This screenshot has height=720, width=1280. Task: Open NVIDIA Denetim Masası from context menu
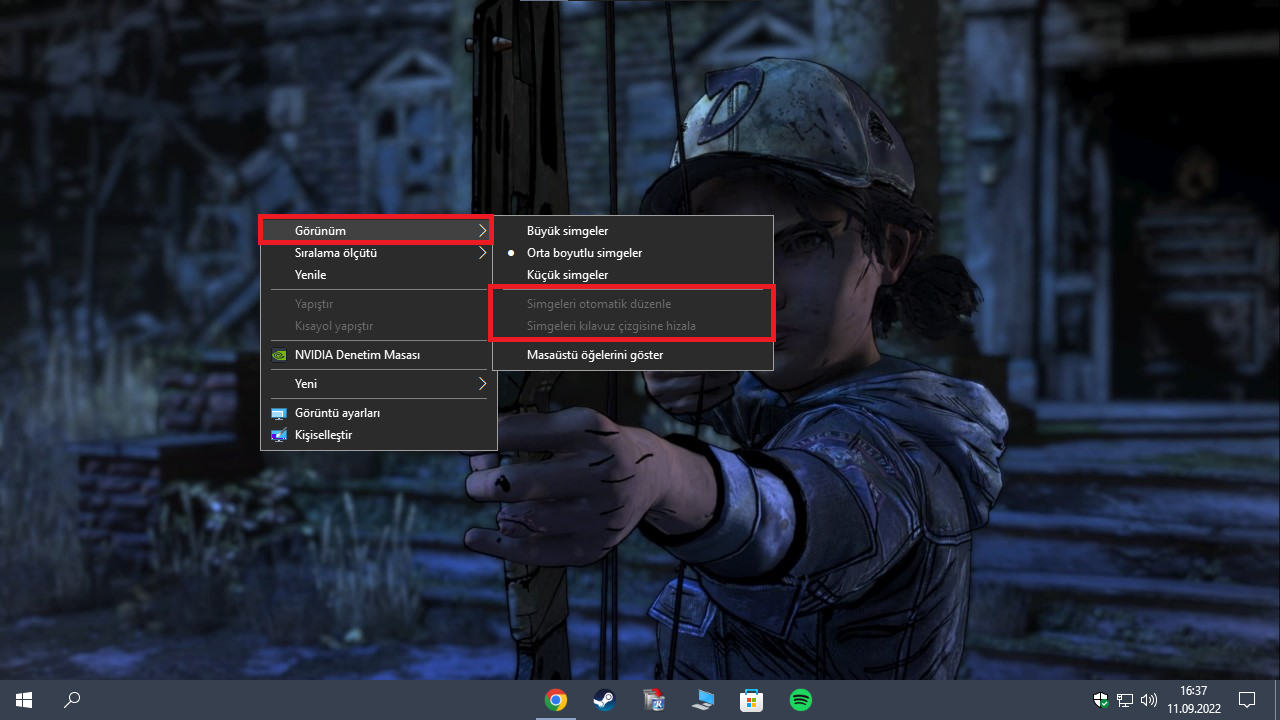point(379,355)
